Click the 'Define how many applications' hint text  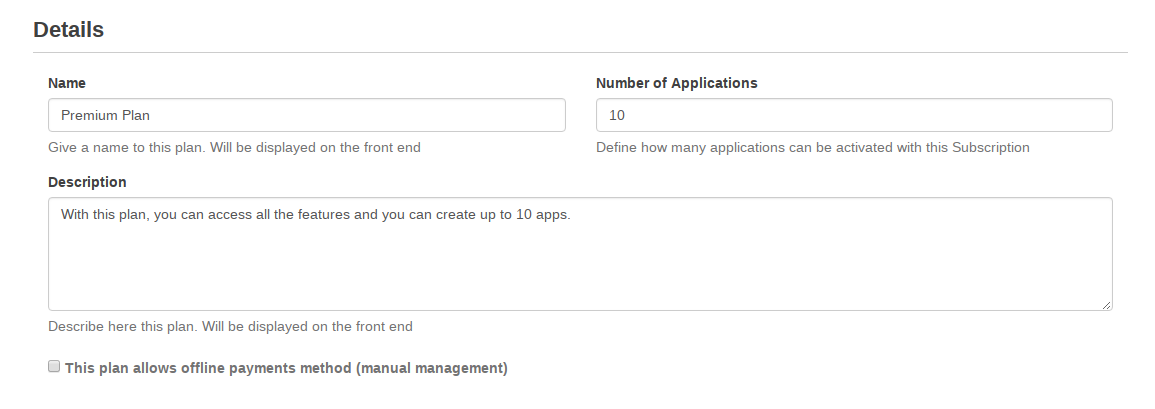pos(812,147)
